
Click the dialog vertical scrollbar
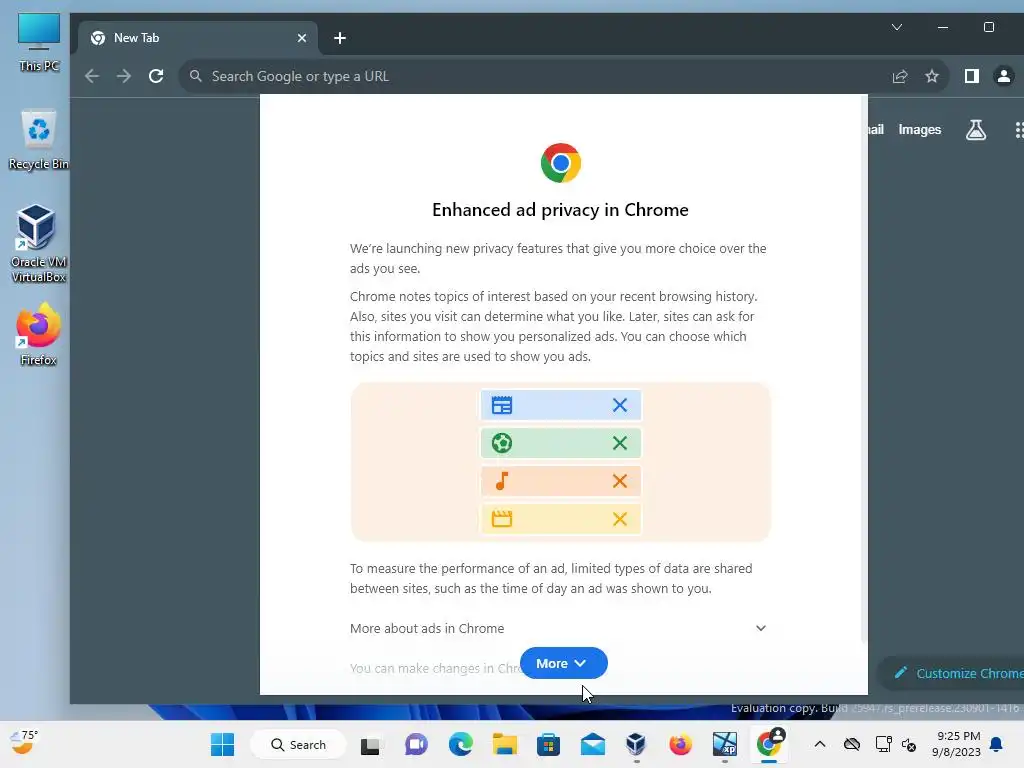(864, 369)
